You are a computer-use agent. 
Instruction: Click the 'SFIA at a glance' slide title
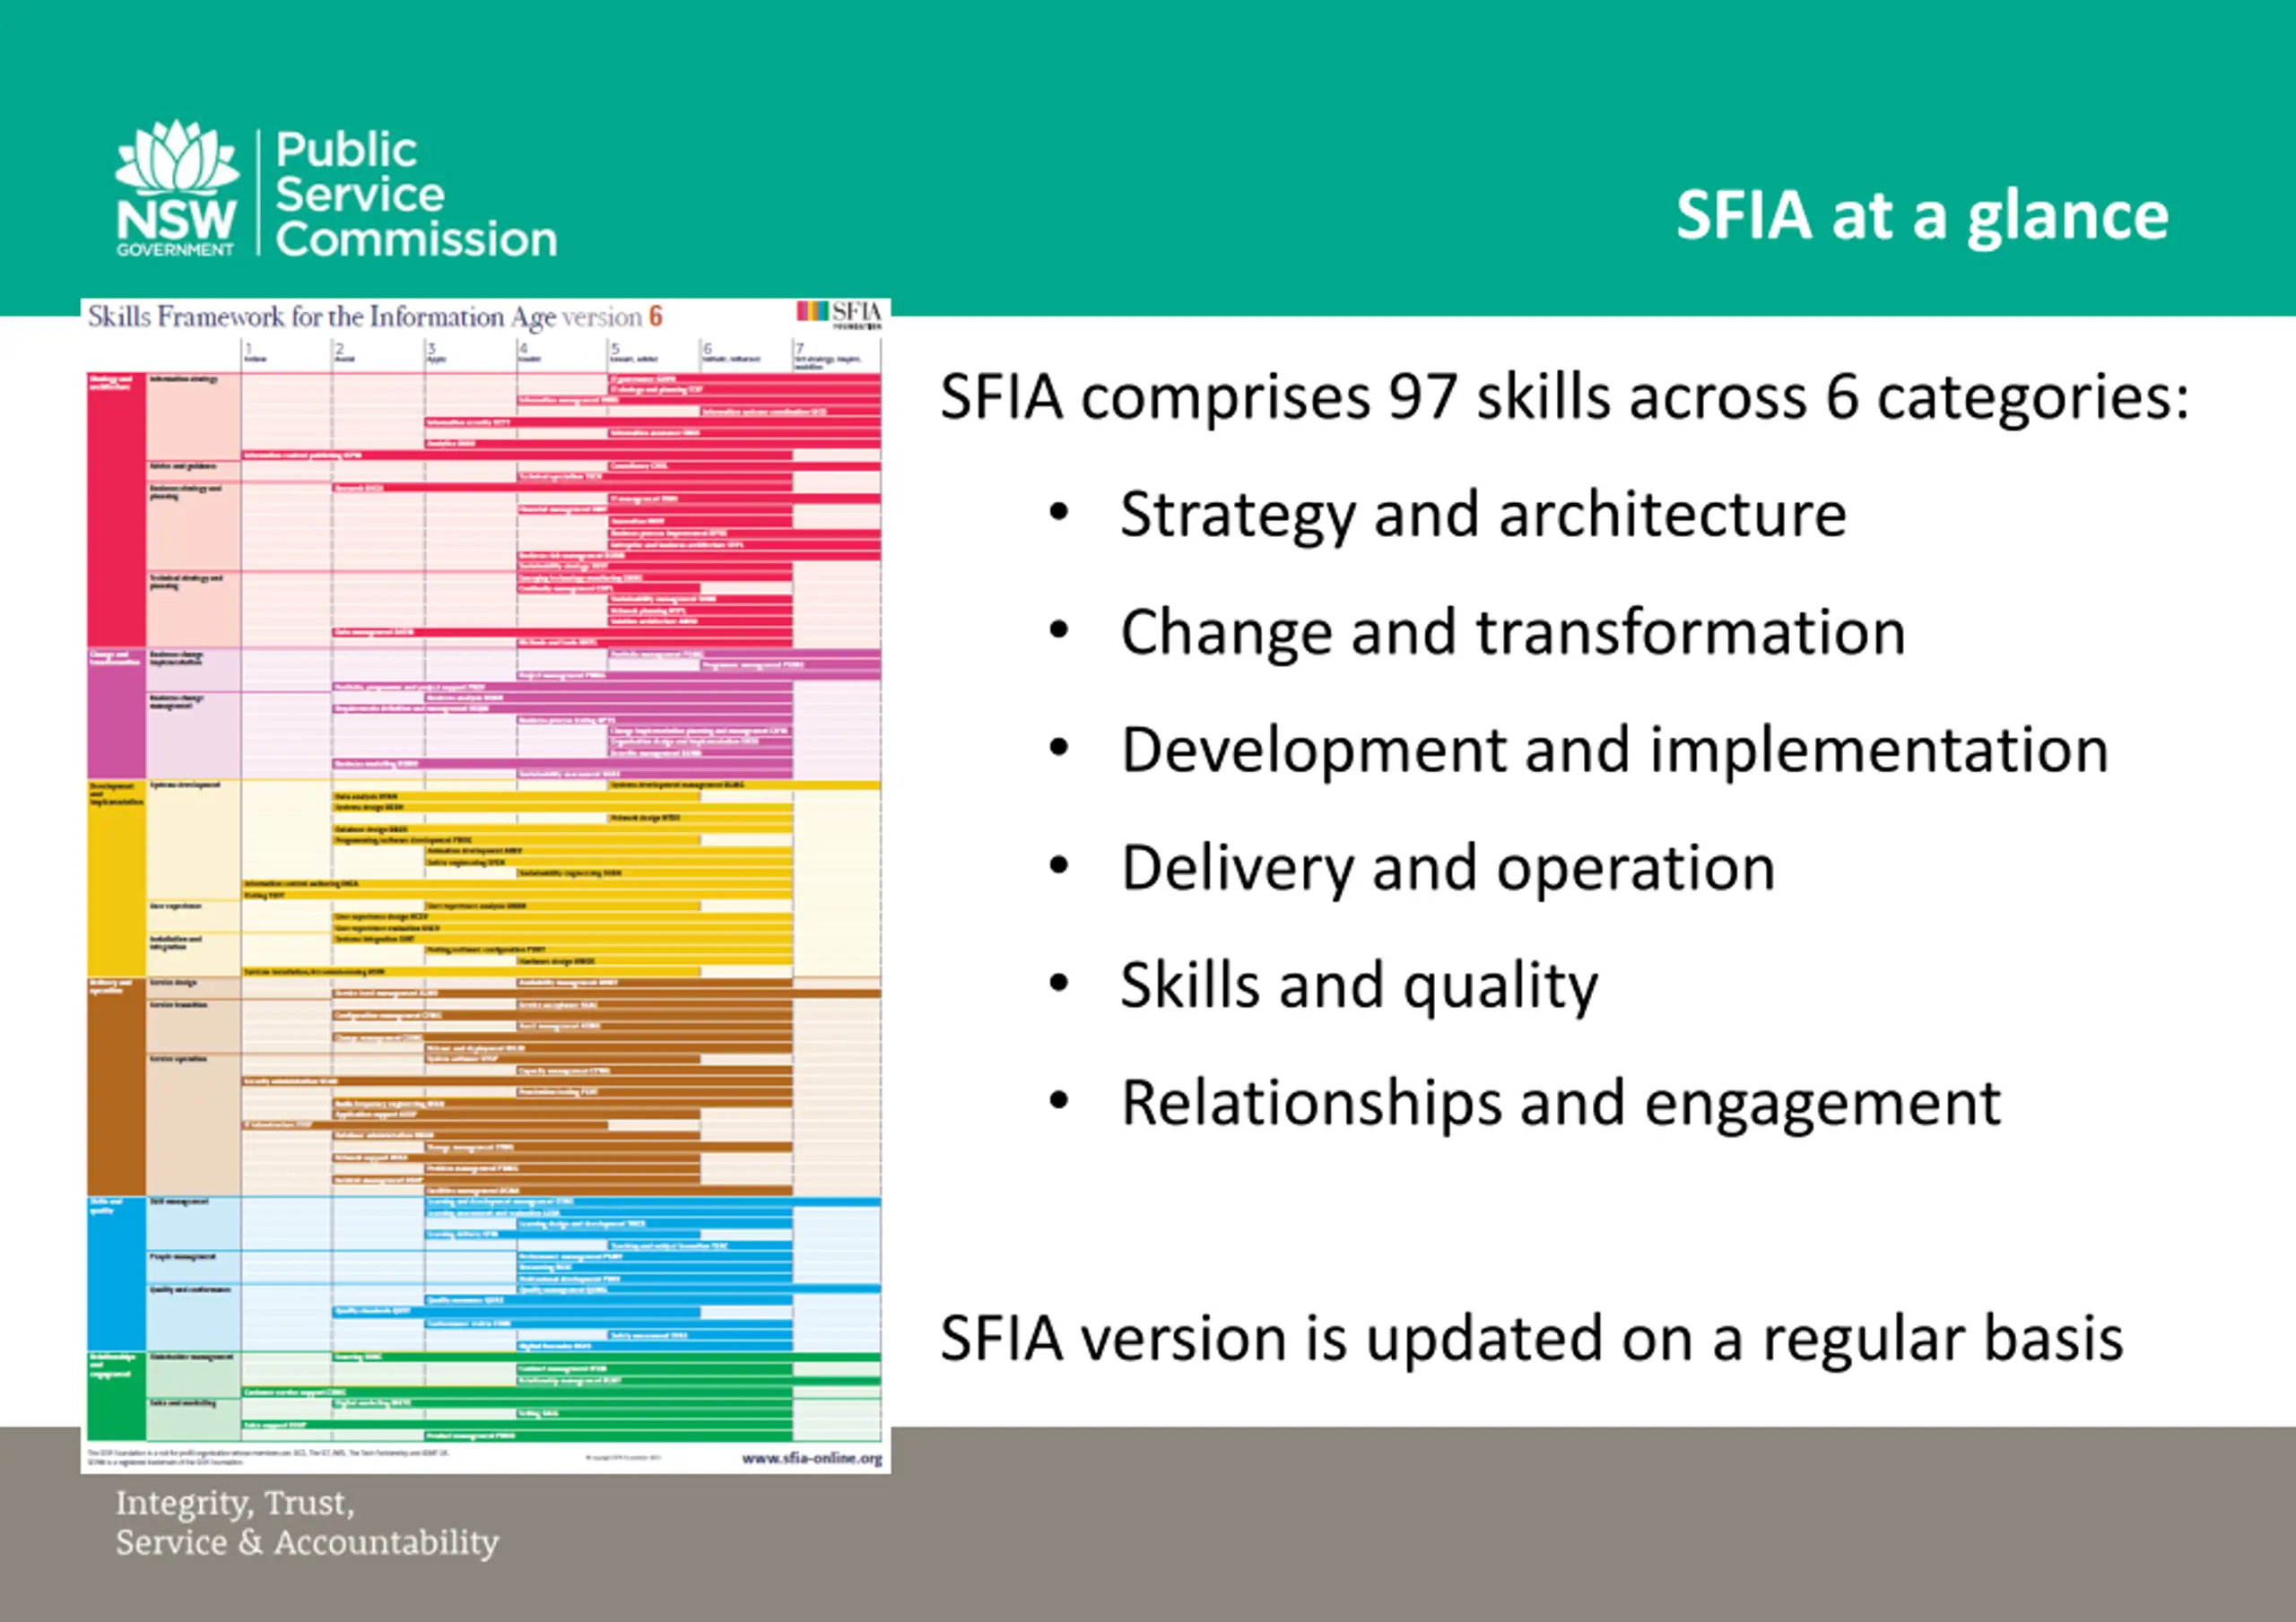(x=1922, y=216)
